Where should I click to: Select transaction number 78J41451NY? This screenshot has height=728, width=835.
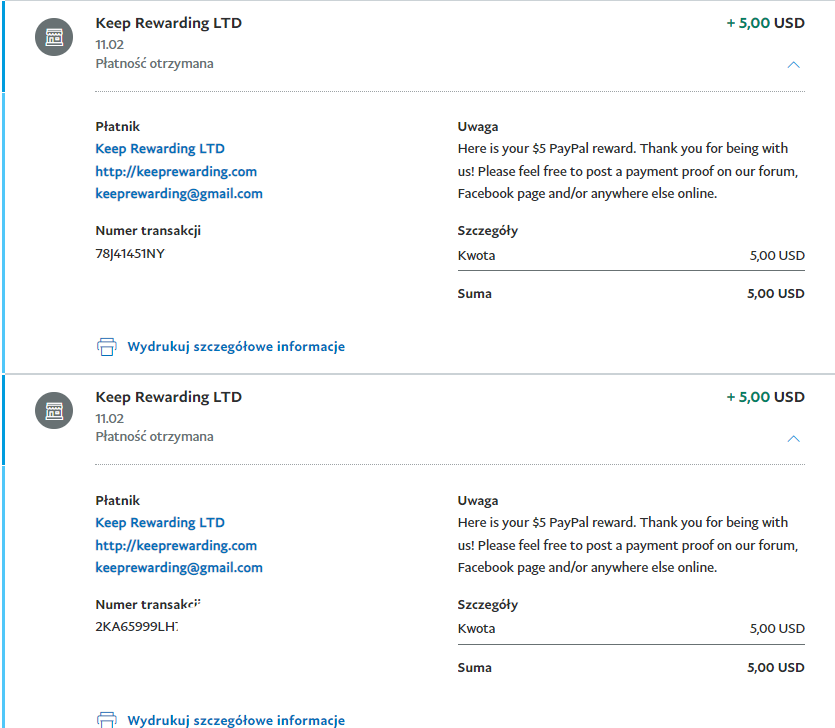coord(130,254)
